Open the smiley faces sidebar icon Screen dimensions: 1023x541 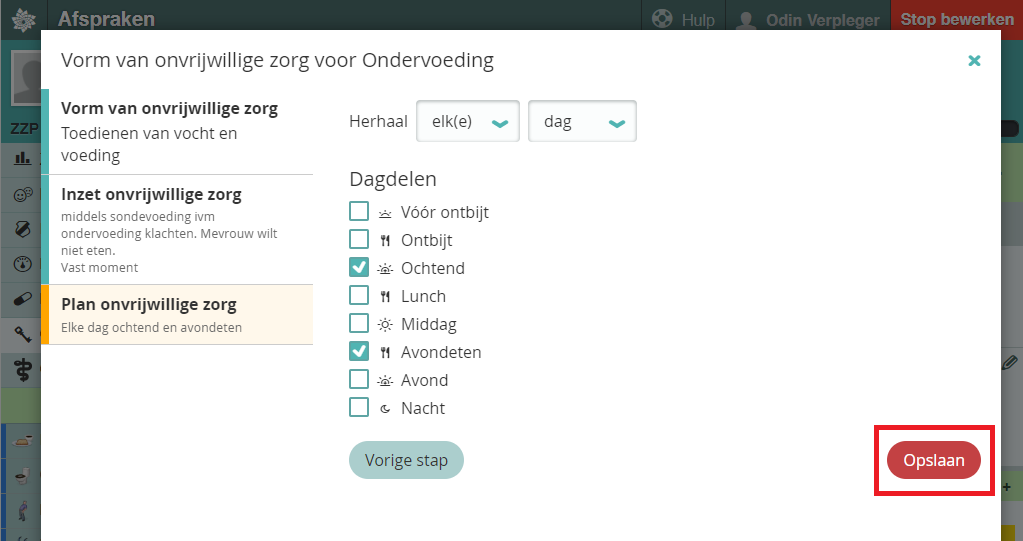(x=21, y=195)
